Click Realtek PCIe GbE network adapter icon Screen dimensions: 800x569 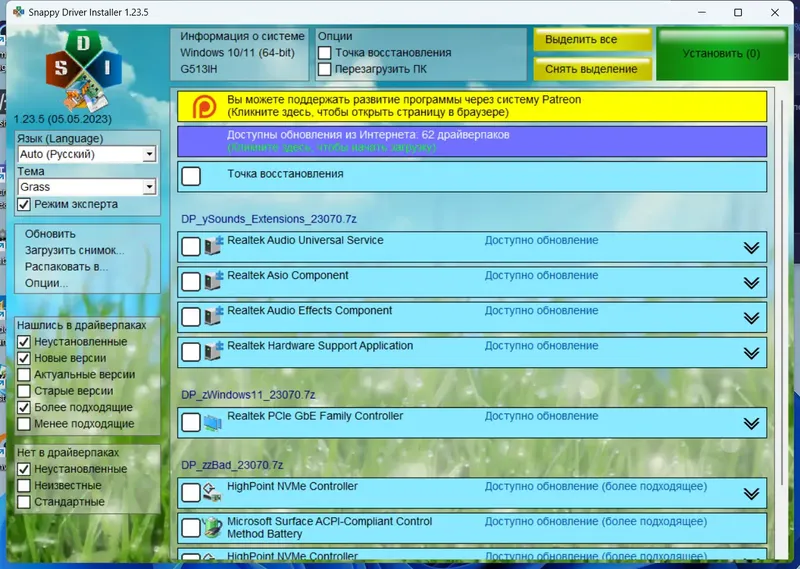(x=212, y=423)
